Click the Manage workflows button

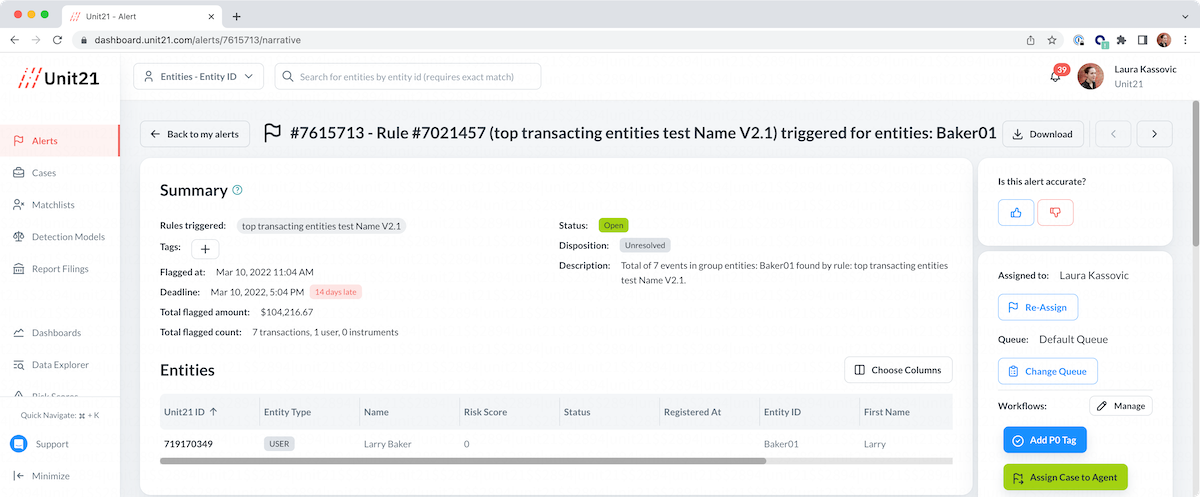coord(1121,406)
